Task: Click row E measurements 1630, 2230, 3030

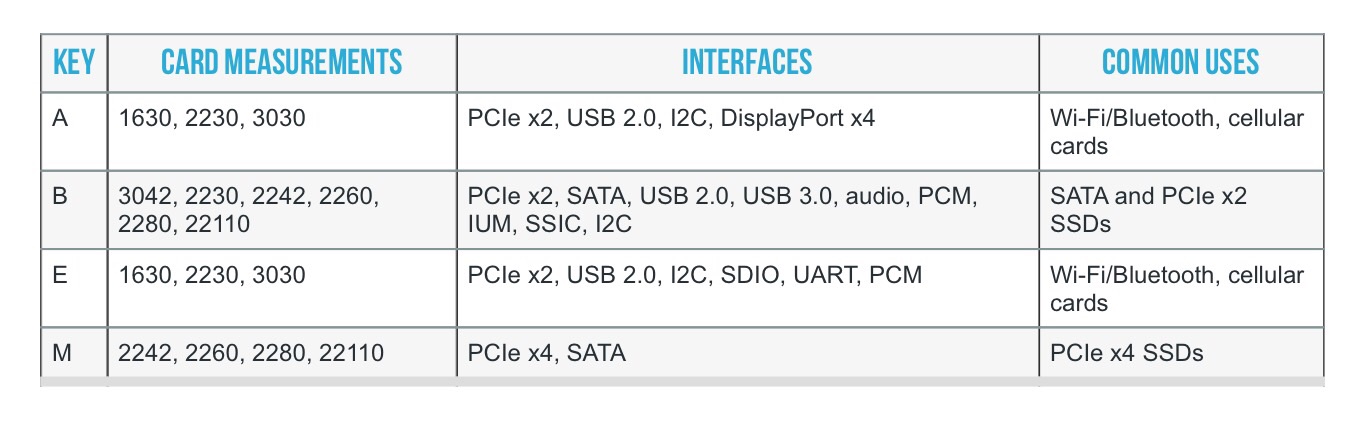Action: coord(282,287)
